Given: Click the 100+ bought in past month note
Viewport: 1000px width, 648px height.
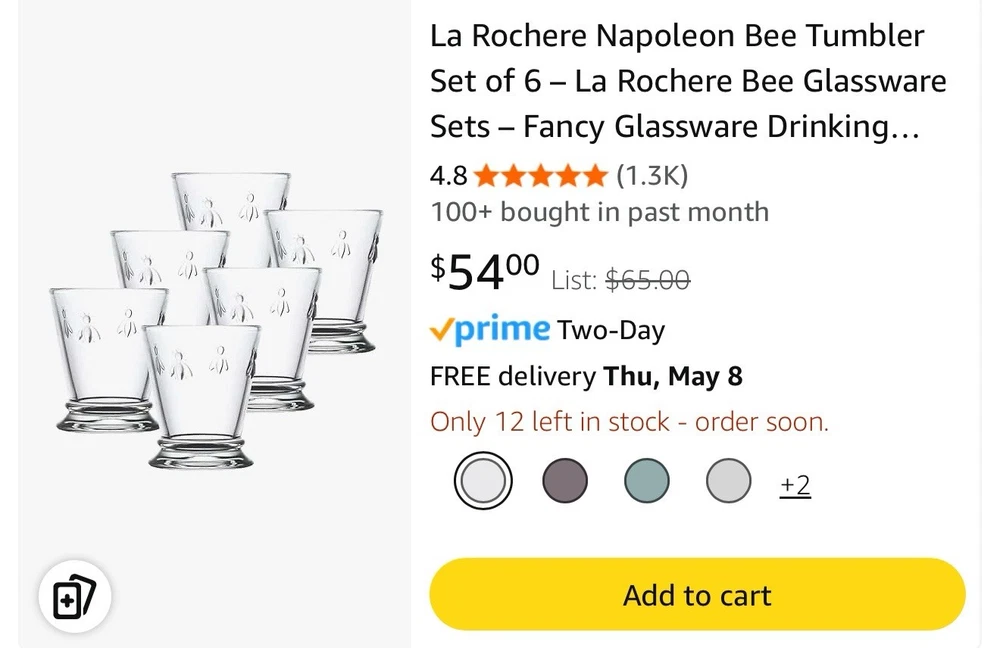Looking at the screenshot, I should coord(599,212).
